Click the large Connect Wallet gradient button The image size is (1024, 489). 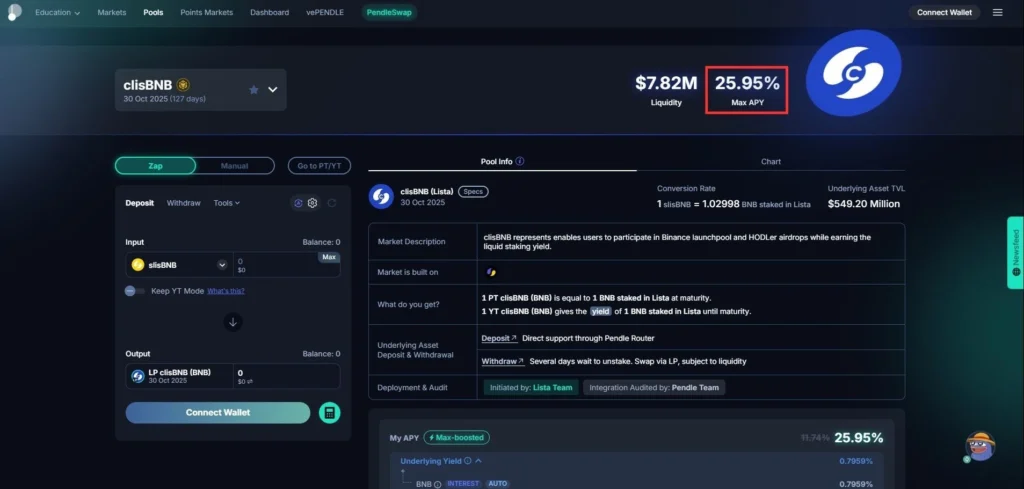pos(217,413)
